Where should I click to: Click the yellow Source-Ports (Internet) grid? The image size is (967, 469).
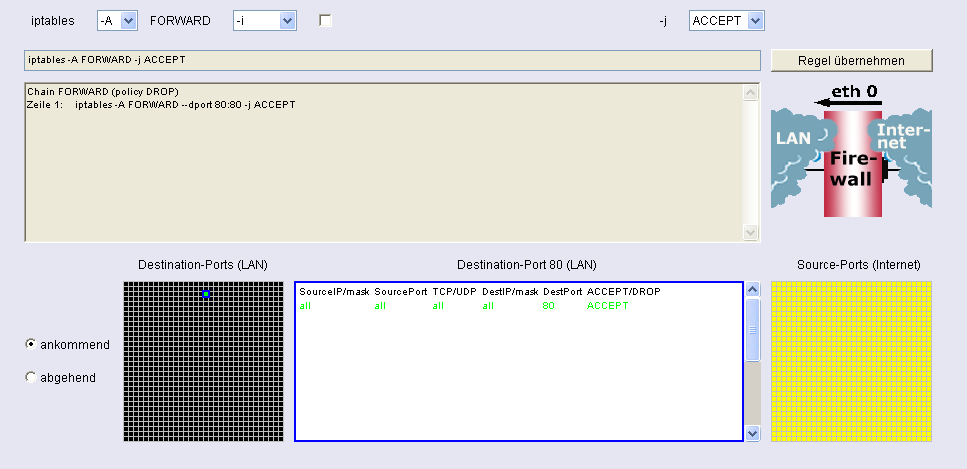[x=852, y=362]
